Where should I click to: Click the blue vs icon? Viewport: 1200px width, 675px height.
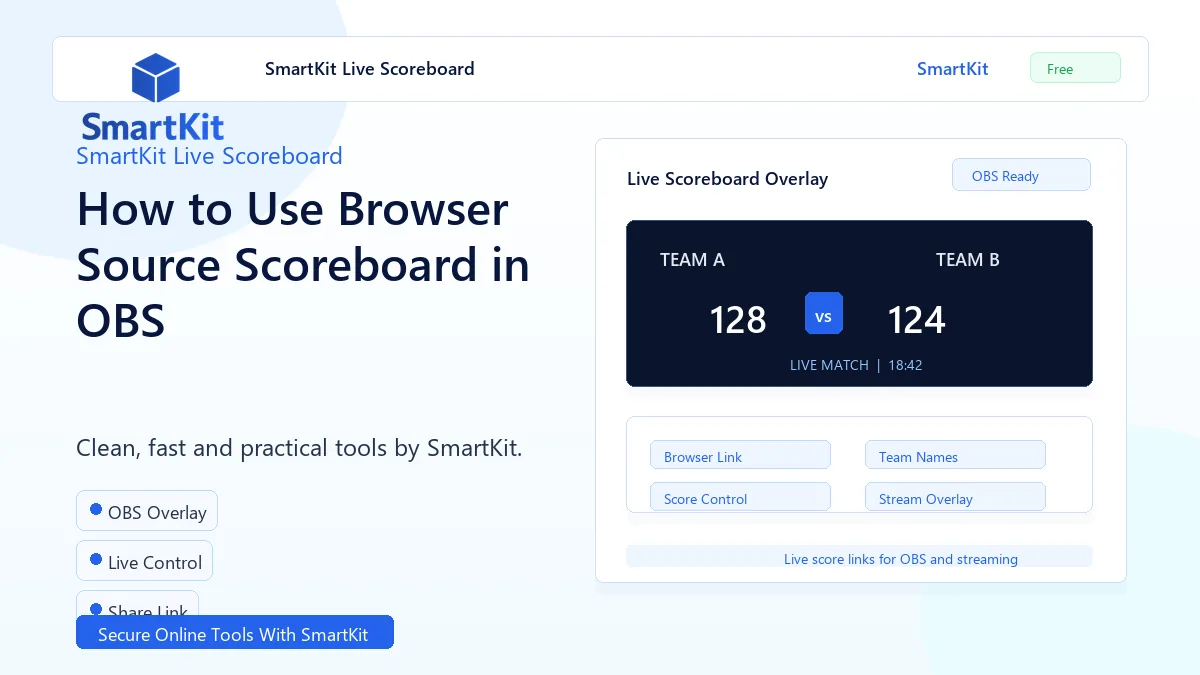tap(824, 313)
